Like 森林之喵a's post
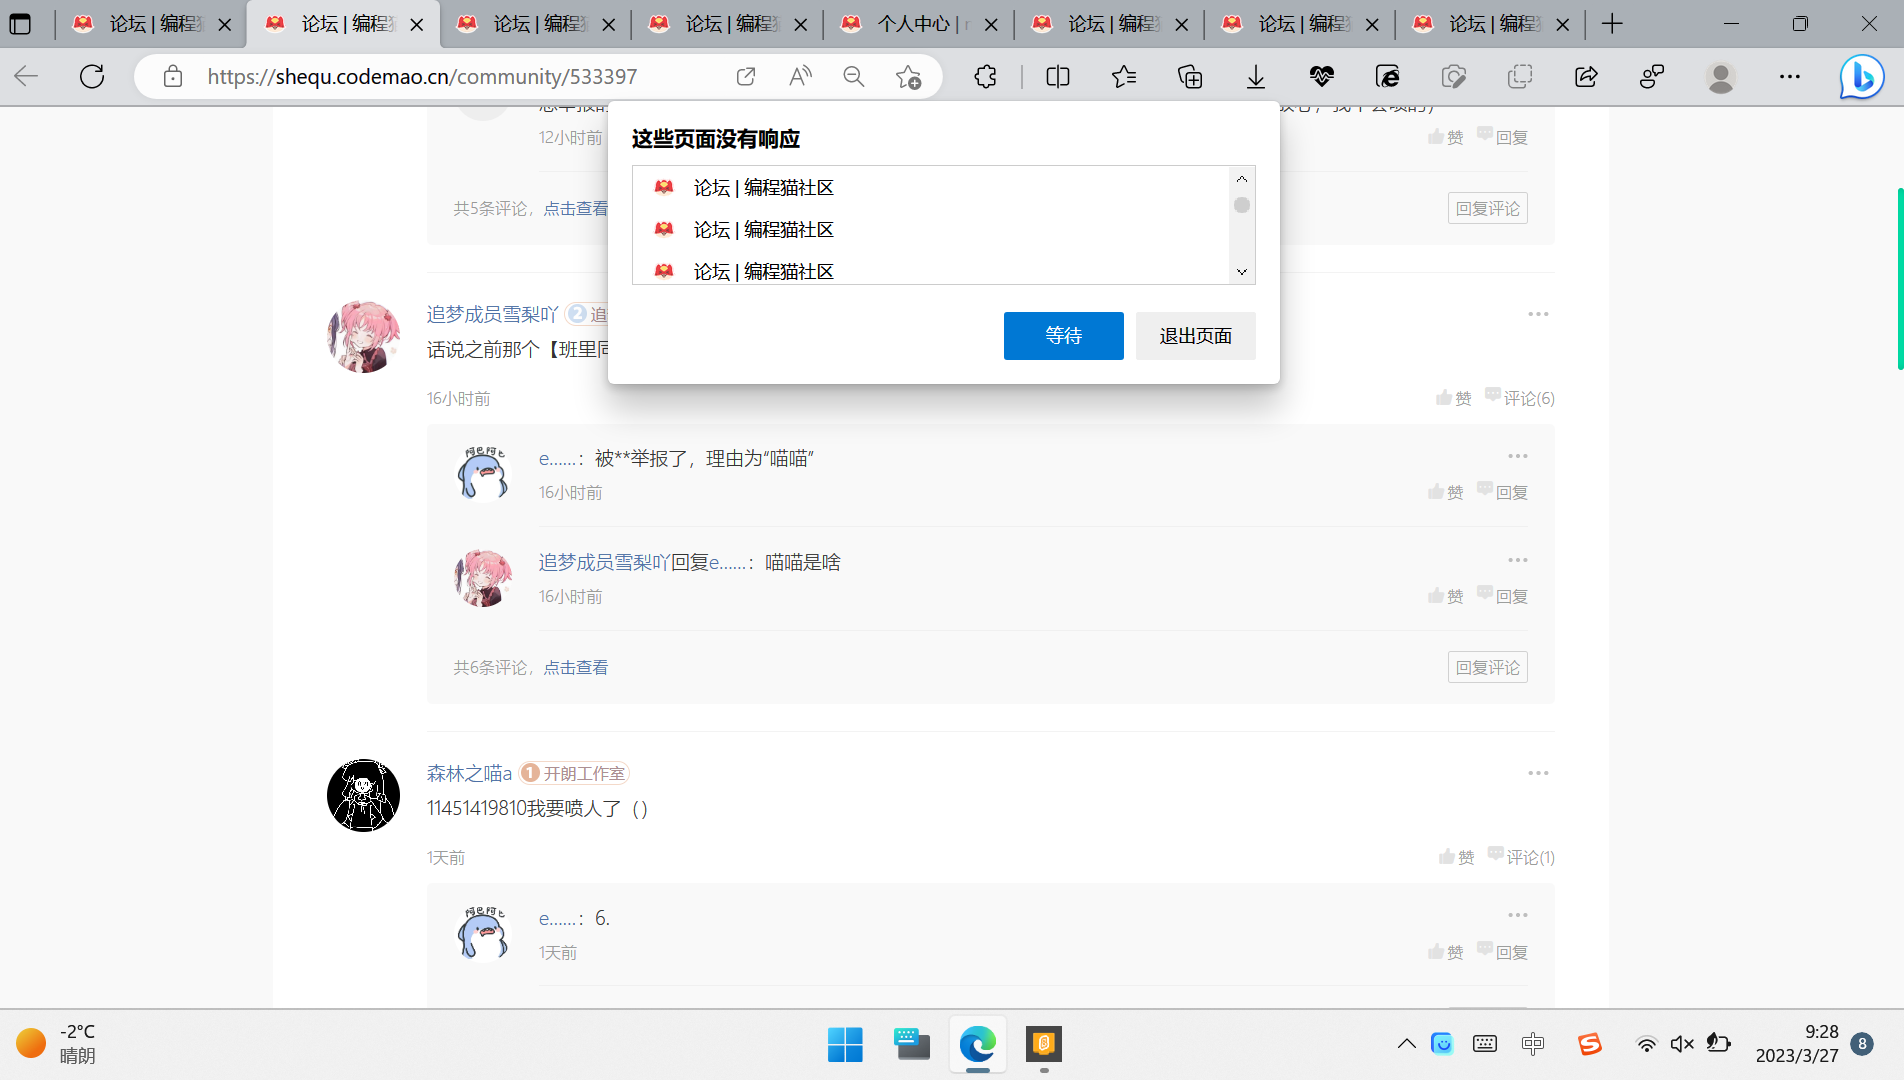The image size is (1904, 1080). click(x=1457, y=857)
